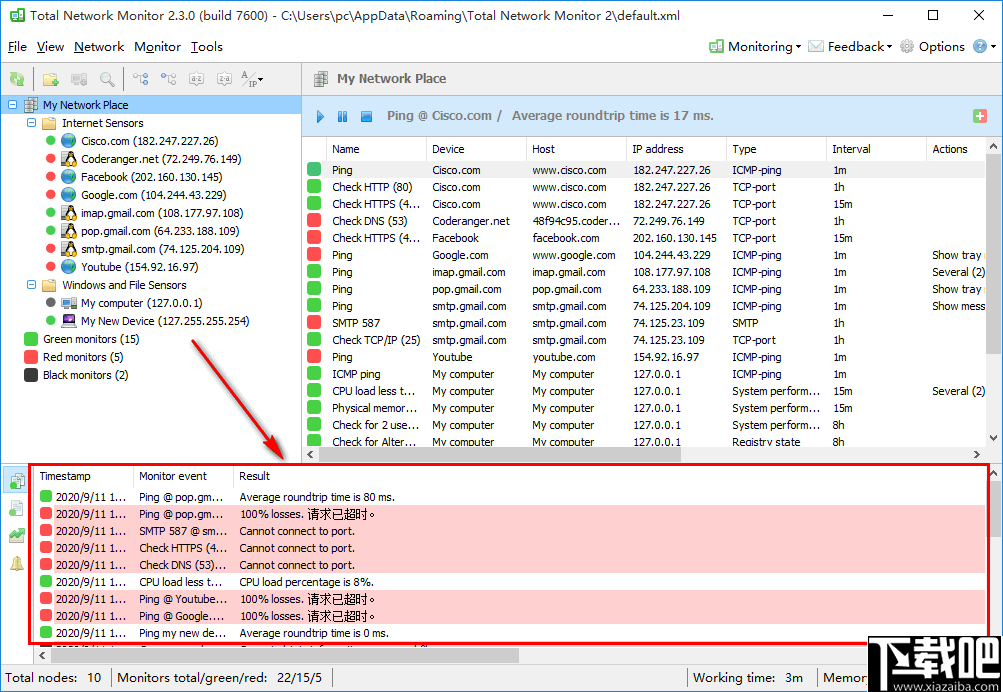Create a new group using the folder icon
This screenshot has width=1003, height=692.
(51, 79)
